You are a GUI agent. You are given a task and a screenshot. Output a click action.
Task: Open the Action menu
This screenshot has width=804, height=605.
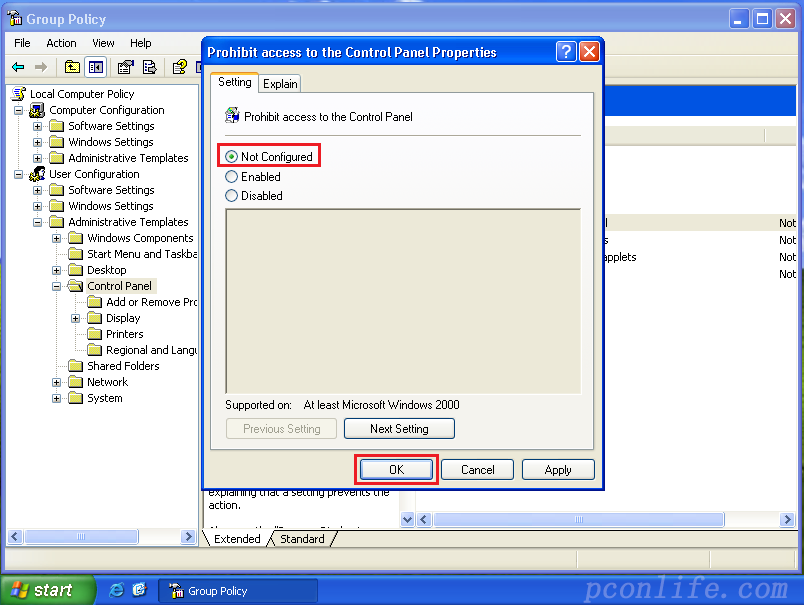click(x=61, y=43)
